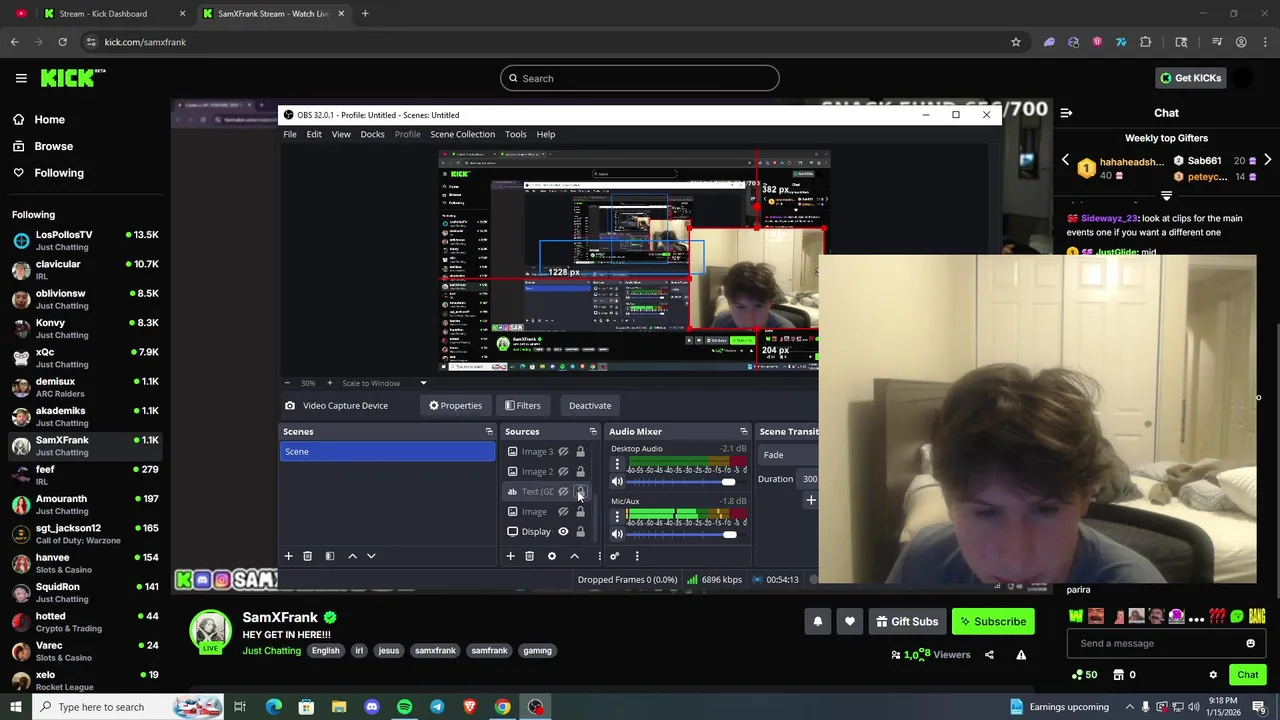Screen dimensions: 1280x720
Task: Open the OBS Docks menu
Action: pyautogui.click(x=372, y=134)
